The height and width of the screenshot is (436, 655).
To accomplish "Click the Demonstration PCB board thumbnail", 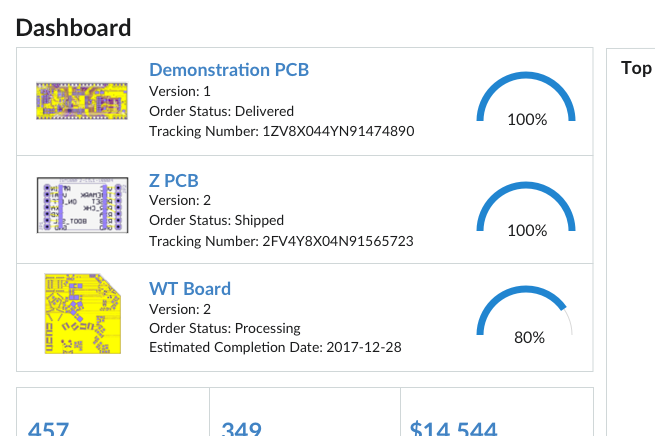I will pyautogui.click(x=82, y=101).
